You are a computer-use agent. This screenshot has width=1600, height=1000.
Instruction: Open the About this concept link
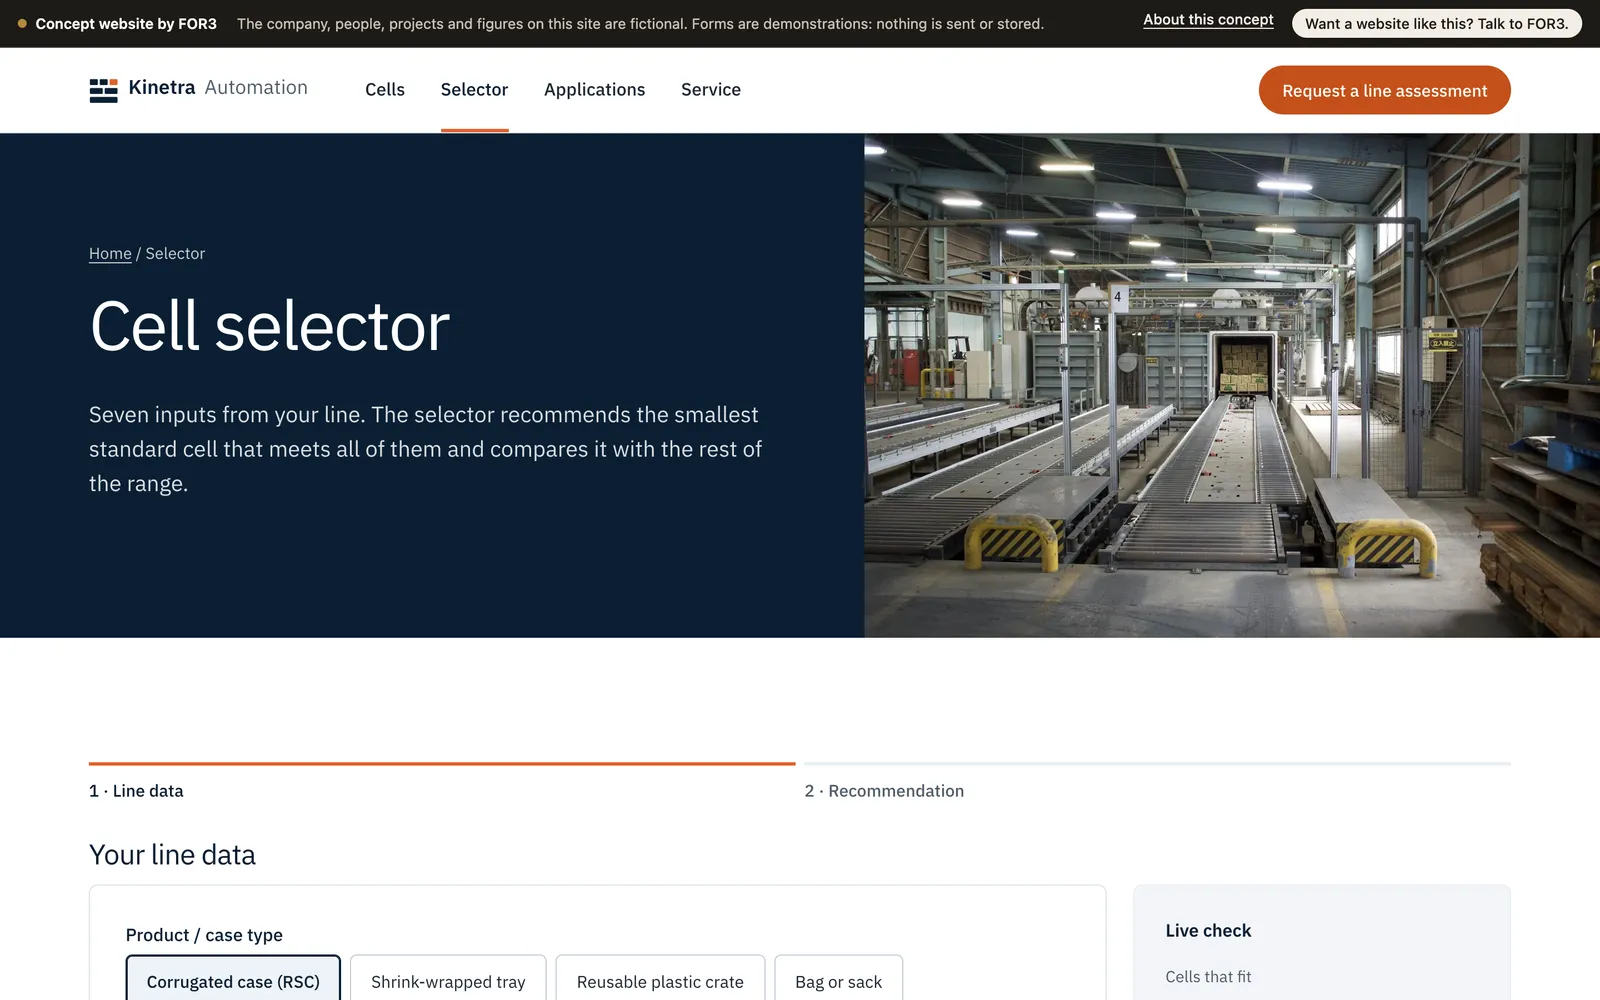pyautogui.click(x=1208, y=20)
